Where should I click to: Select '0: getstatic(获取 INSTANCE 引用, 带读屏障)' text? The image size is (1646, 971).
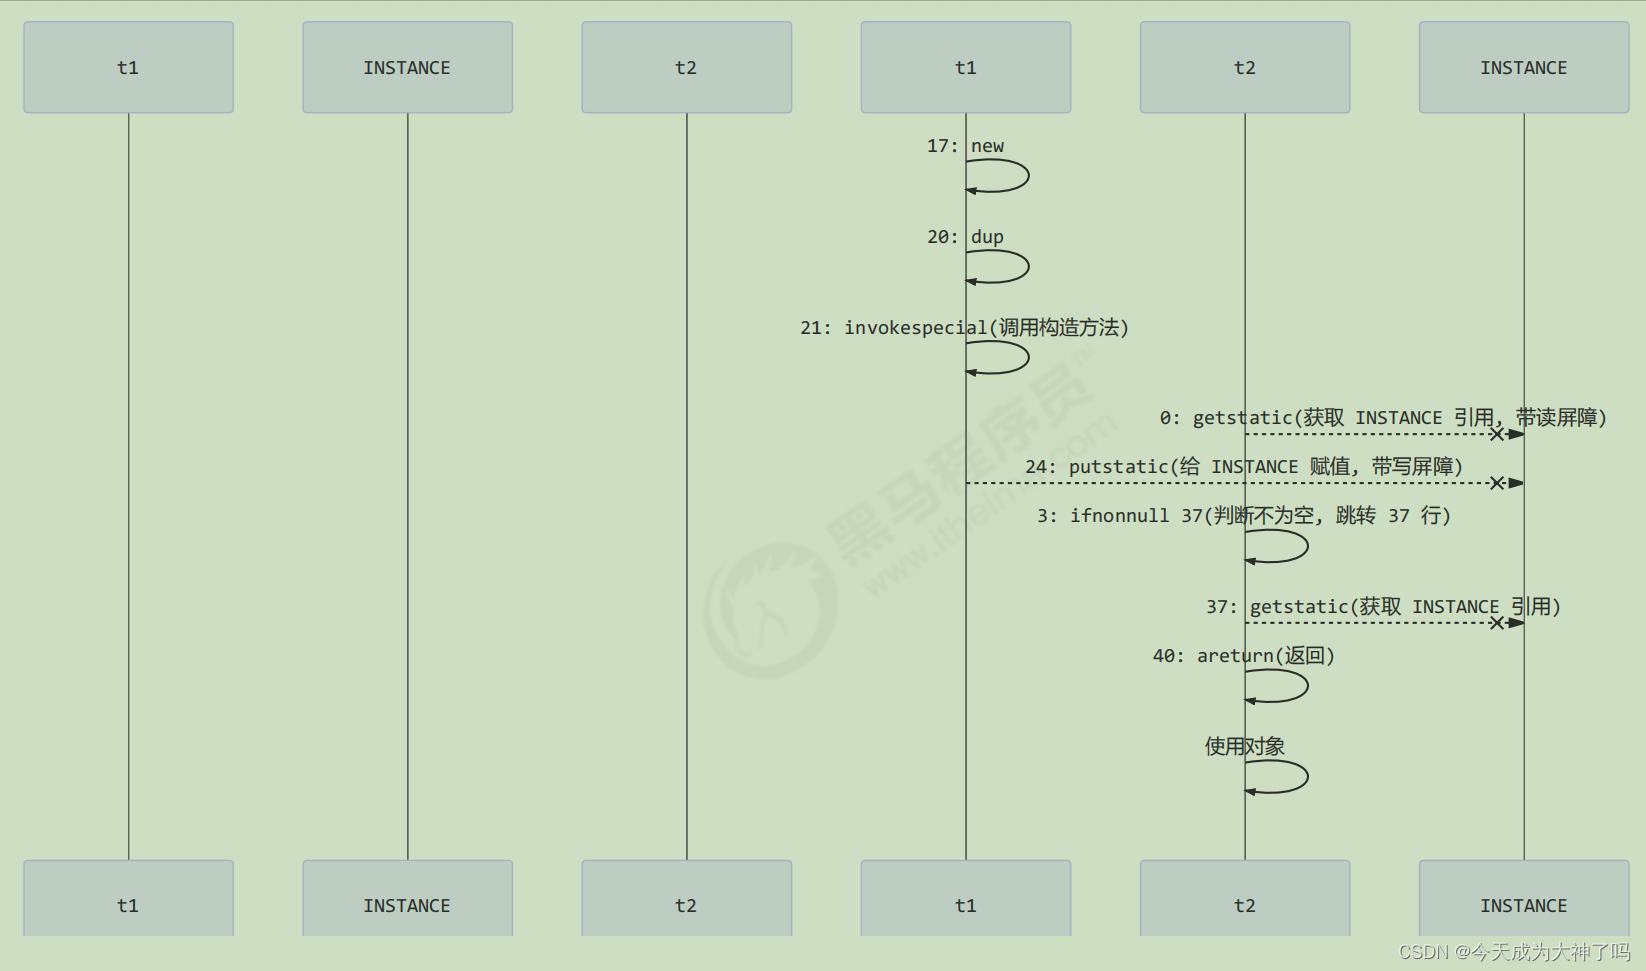click(x=1383, y=418)
